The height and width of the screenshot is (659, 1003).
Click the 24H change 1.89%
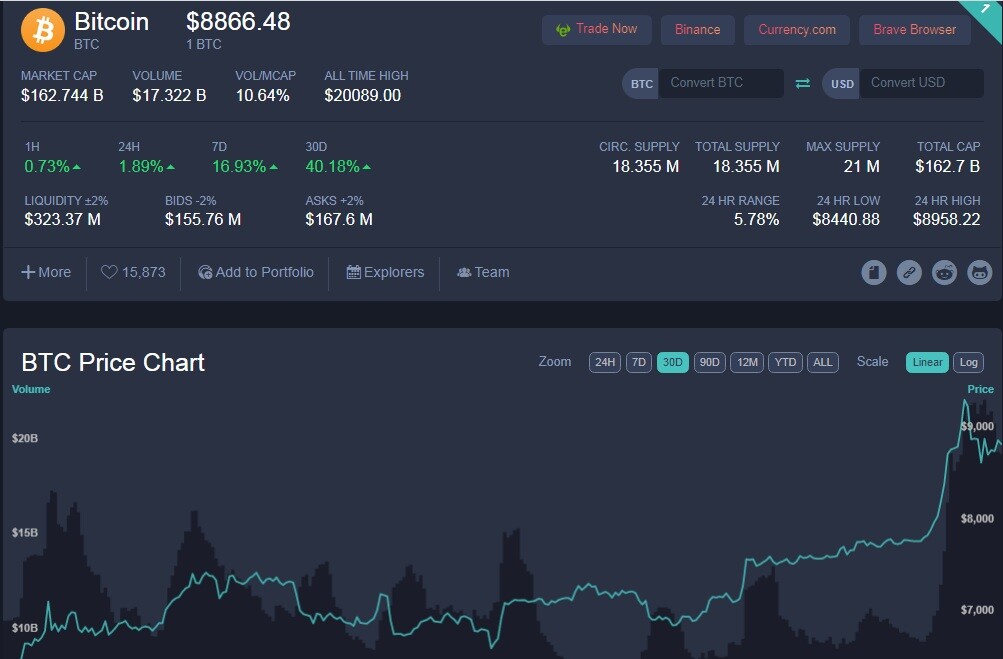click(146, 166)
